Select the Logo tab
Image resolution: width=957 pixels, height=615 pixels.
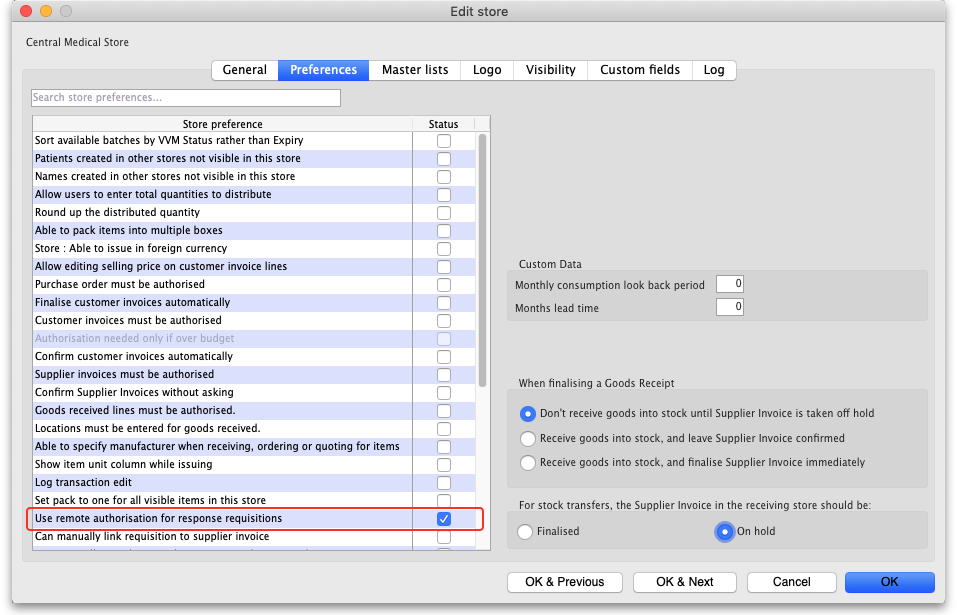pos(487,70)
